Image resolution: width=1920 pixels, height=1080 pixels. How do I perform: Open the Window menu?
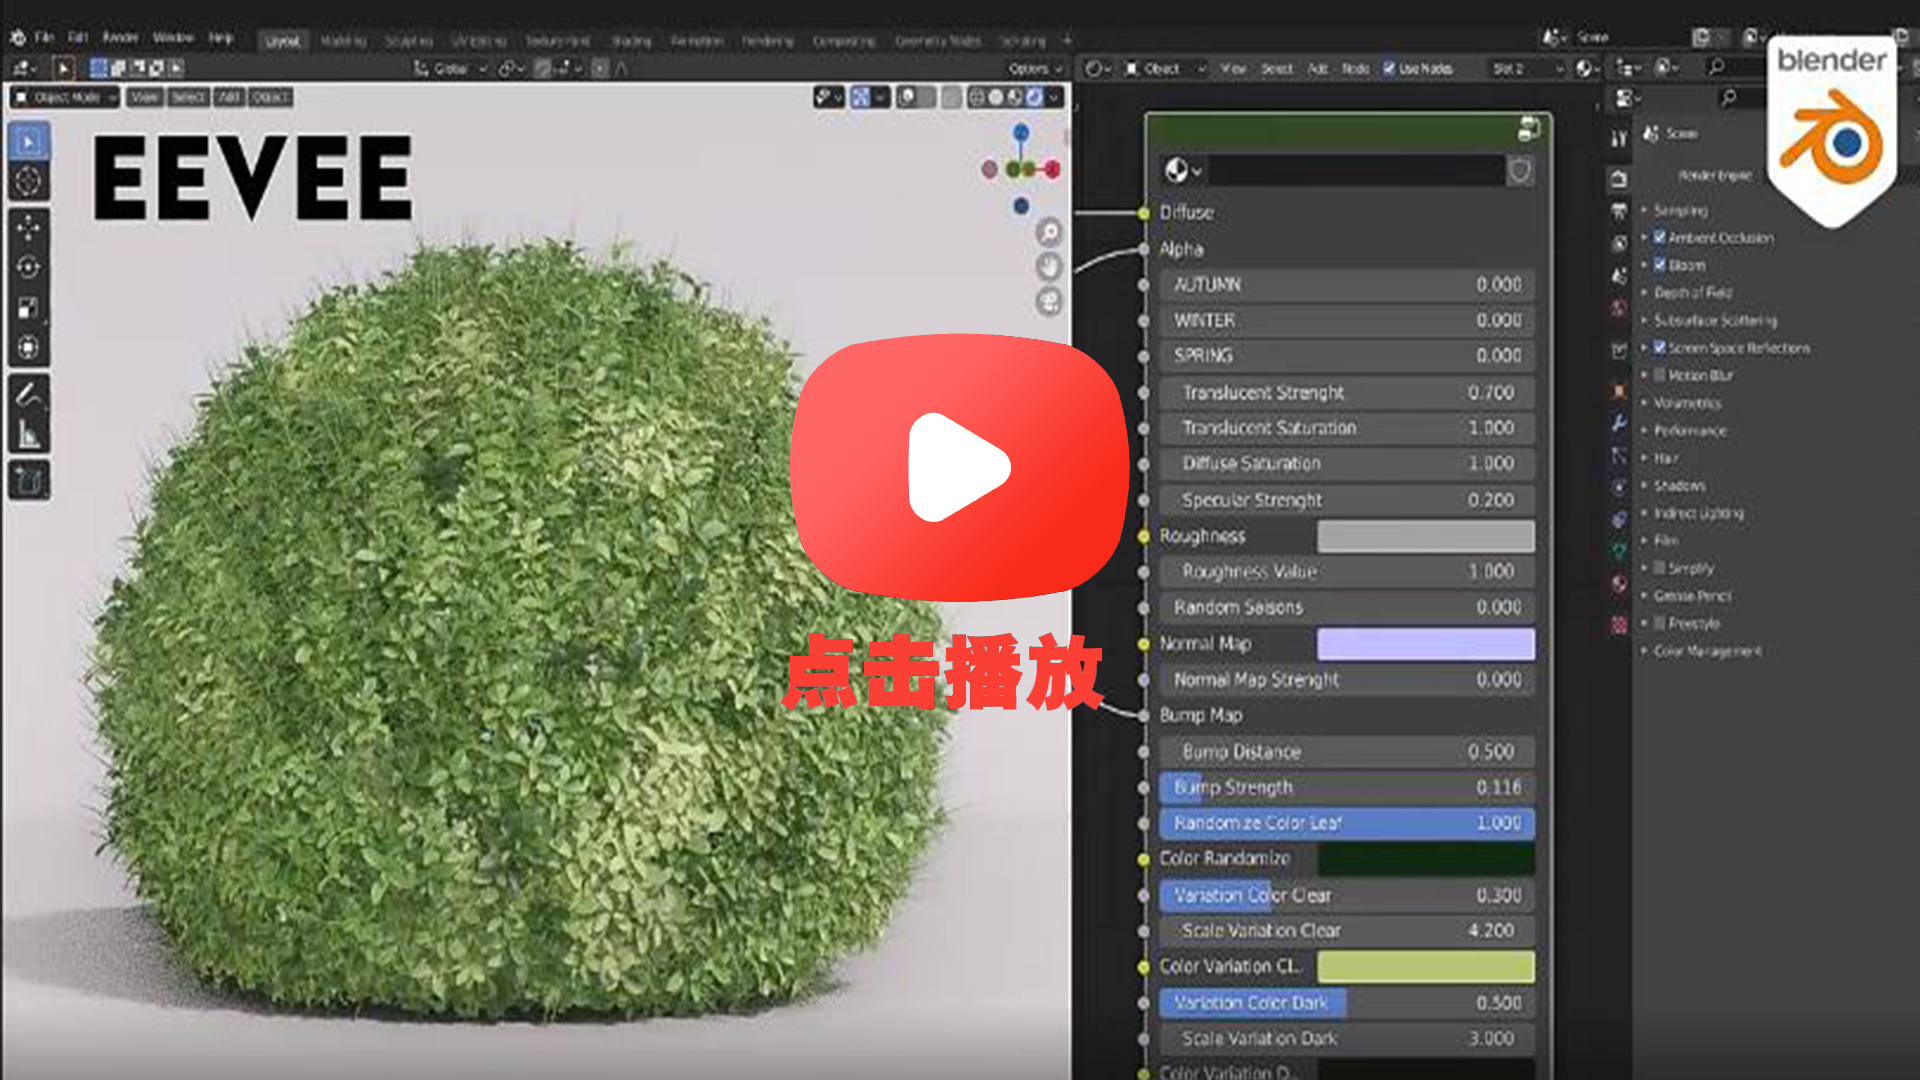click(173, 38)
